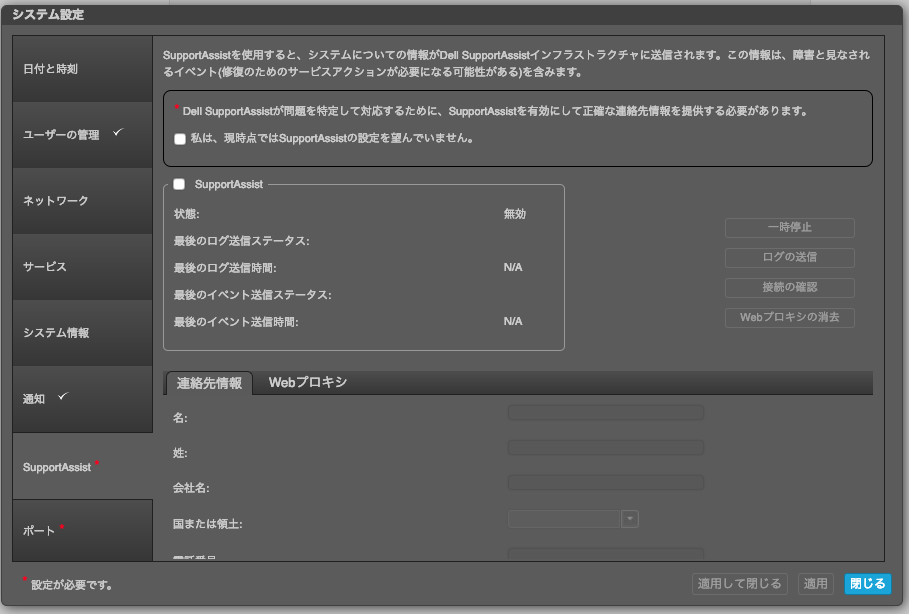The height and width of the screenshot is (614, 909).
Task: Open the ユーザーの管理 settings section
Action: 82,135
